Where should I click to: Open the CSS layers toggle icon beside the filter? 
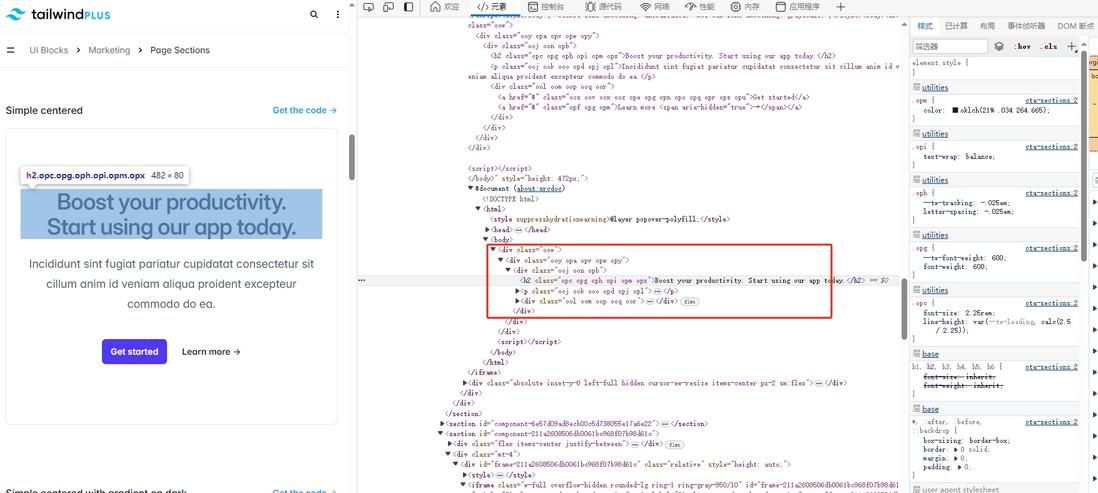999,46
